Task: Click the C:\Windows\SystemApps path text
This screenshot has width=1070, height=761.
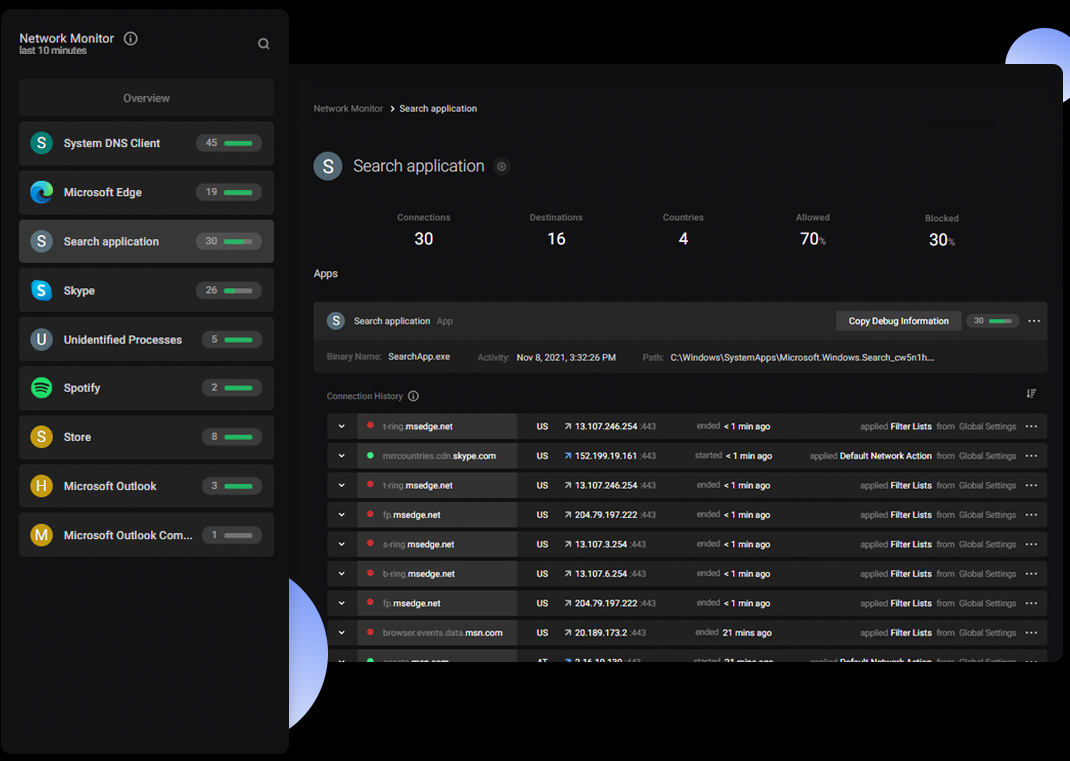Action: click(802, 357)
